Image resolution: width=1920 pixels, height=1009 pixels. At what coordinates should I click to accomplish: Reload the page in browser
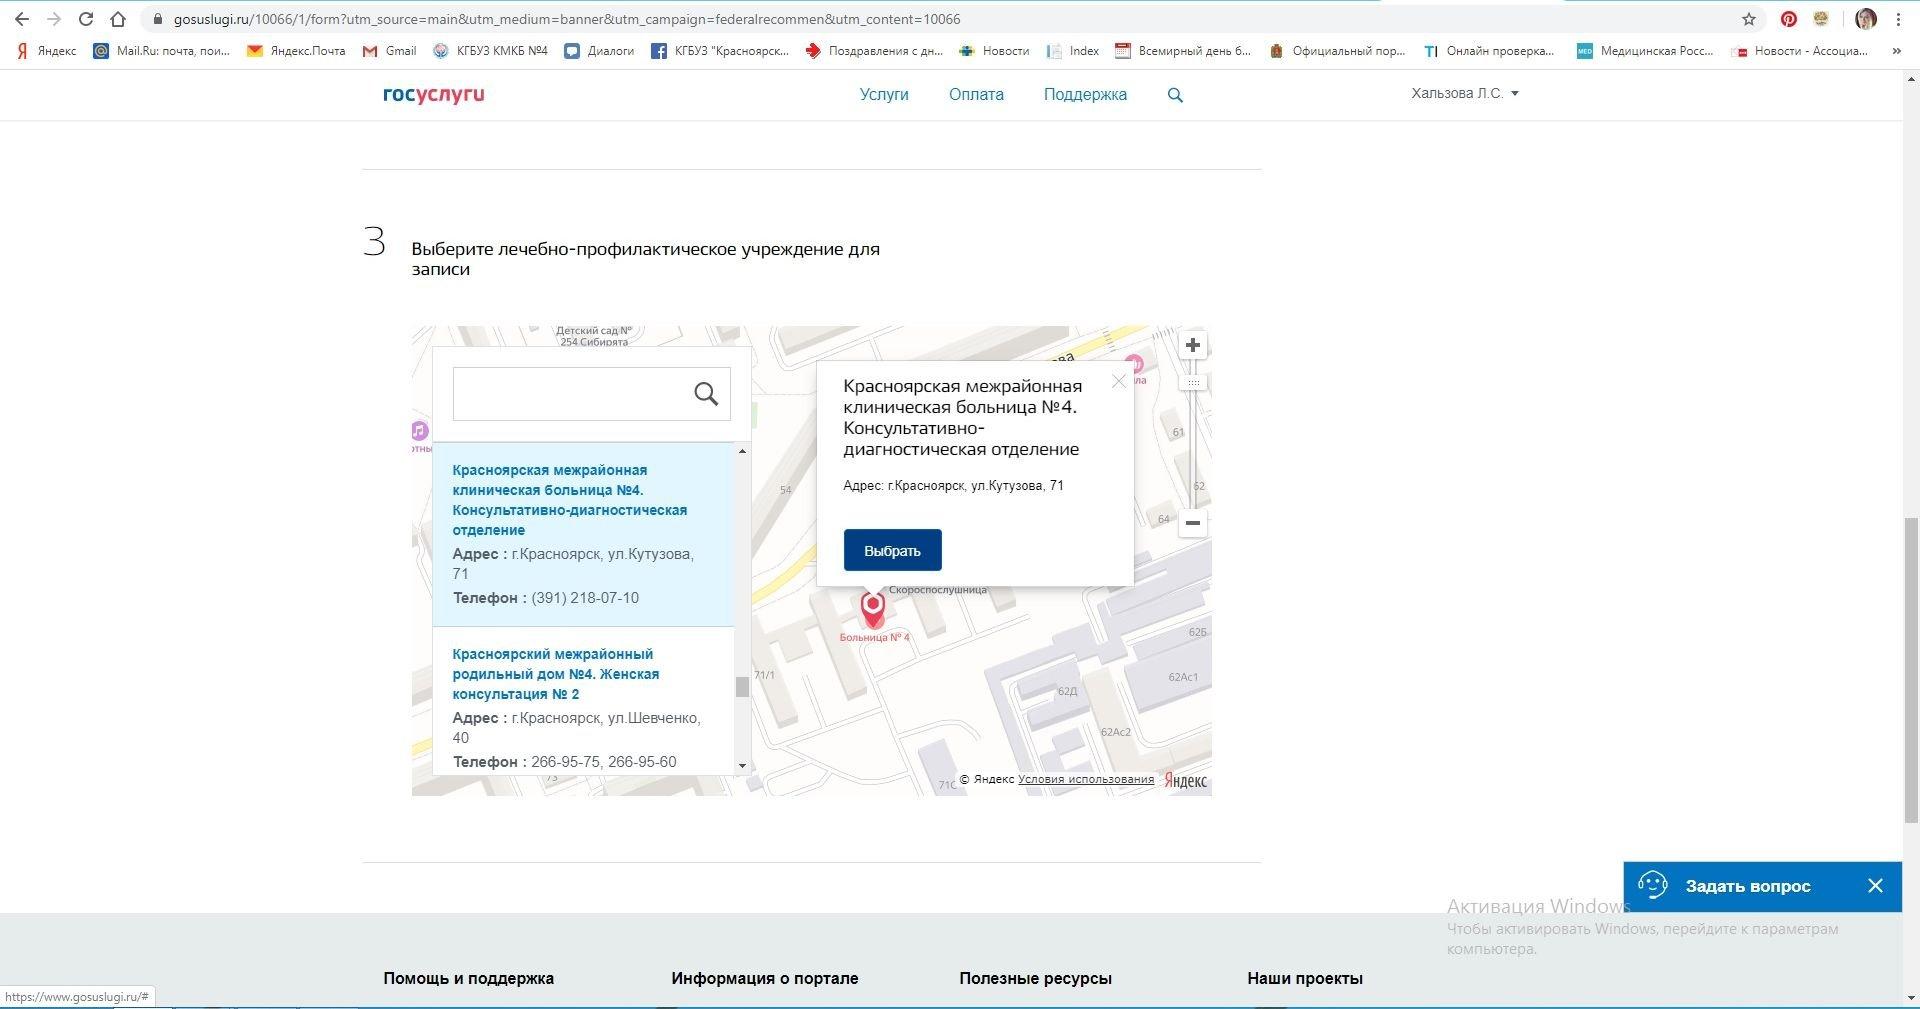(86, 19)
